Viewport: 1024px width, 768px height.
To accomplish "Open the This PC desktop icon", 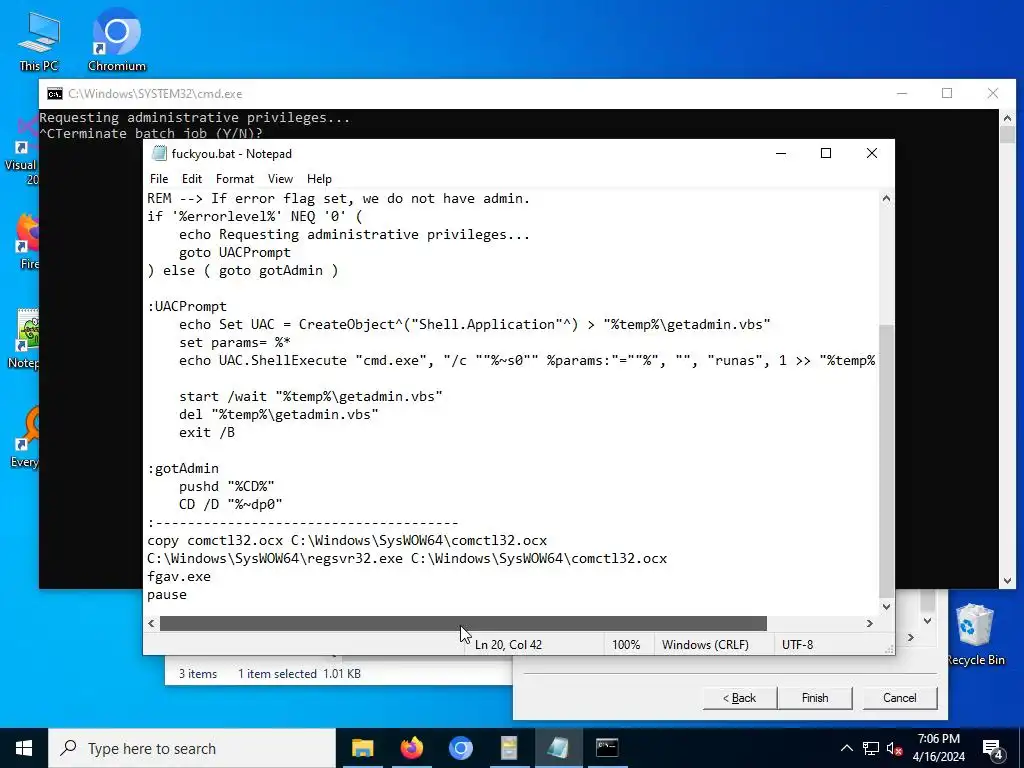I will pyautogui.click(x=39, y=40).
